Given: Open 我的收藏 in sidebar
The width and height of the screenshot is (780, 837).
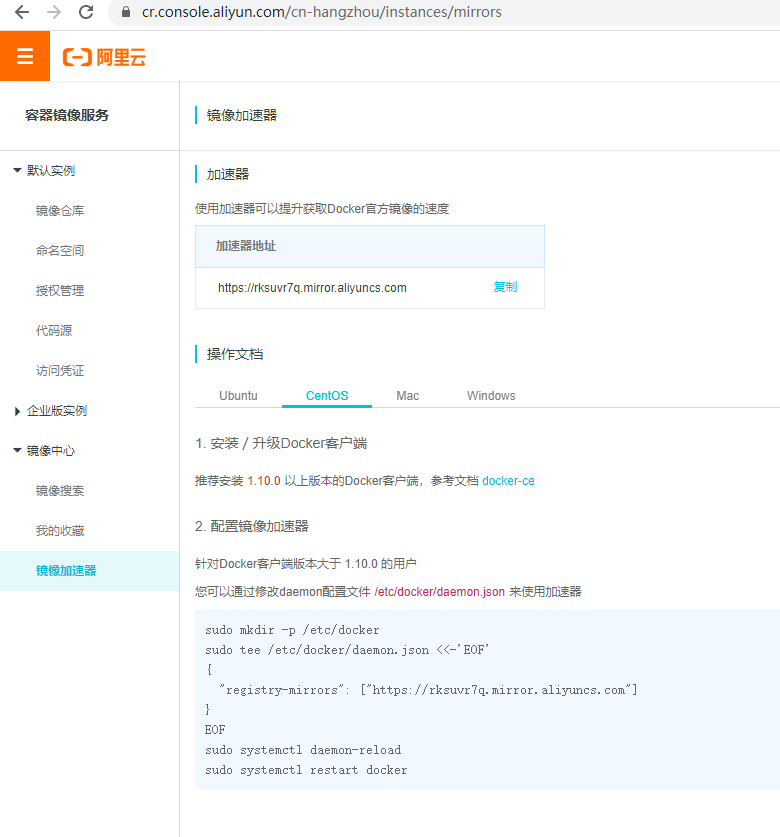Looking at the screenshot, I should tap(60, 531).
